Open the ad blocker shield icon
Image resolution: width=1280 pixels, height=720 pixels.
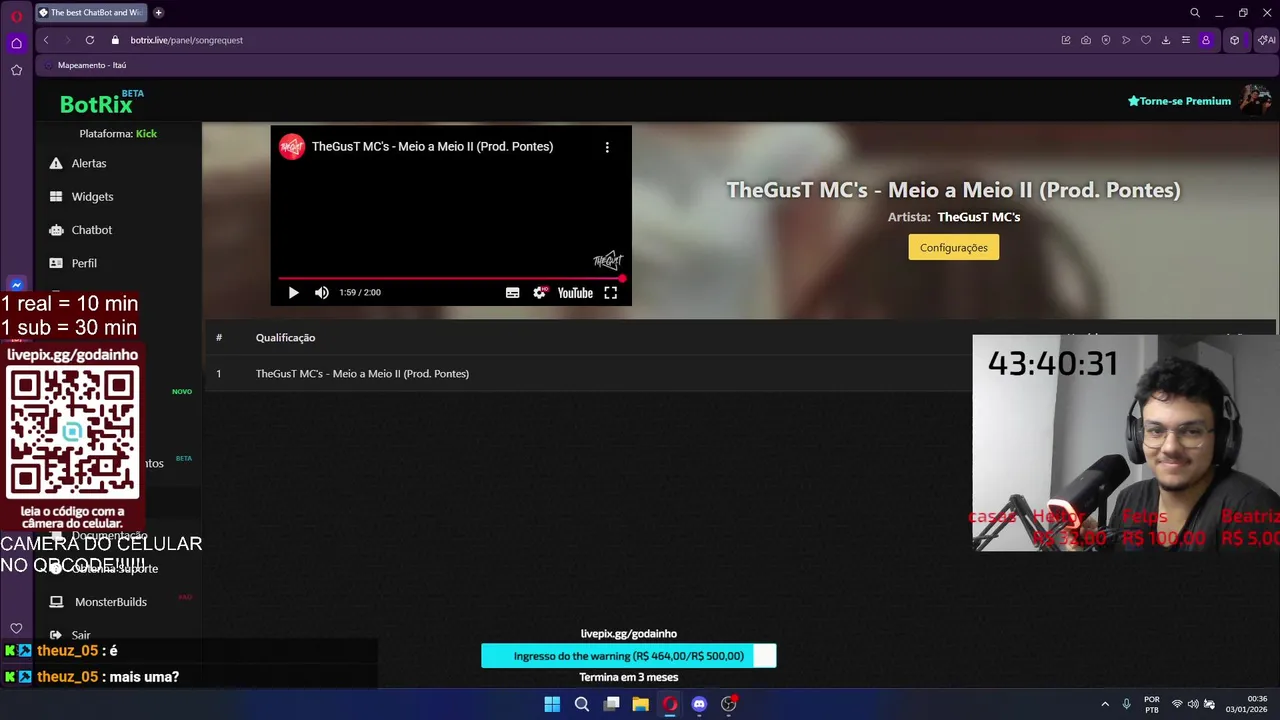(x=1106, y=40)
